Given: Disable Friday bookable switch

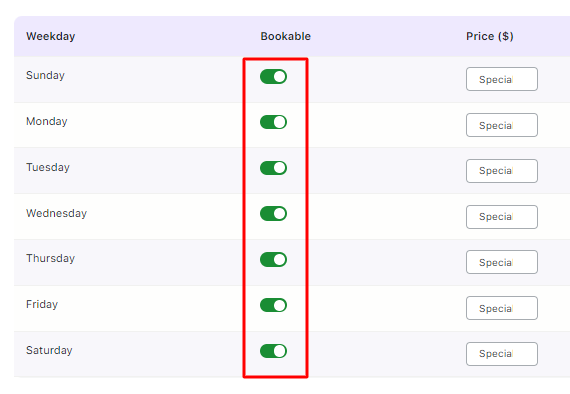Looking at the screenshot, I should point(273,305).
